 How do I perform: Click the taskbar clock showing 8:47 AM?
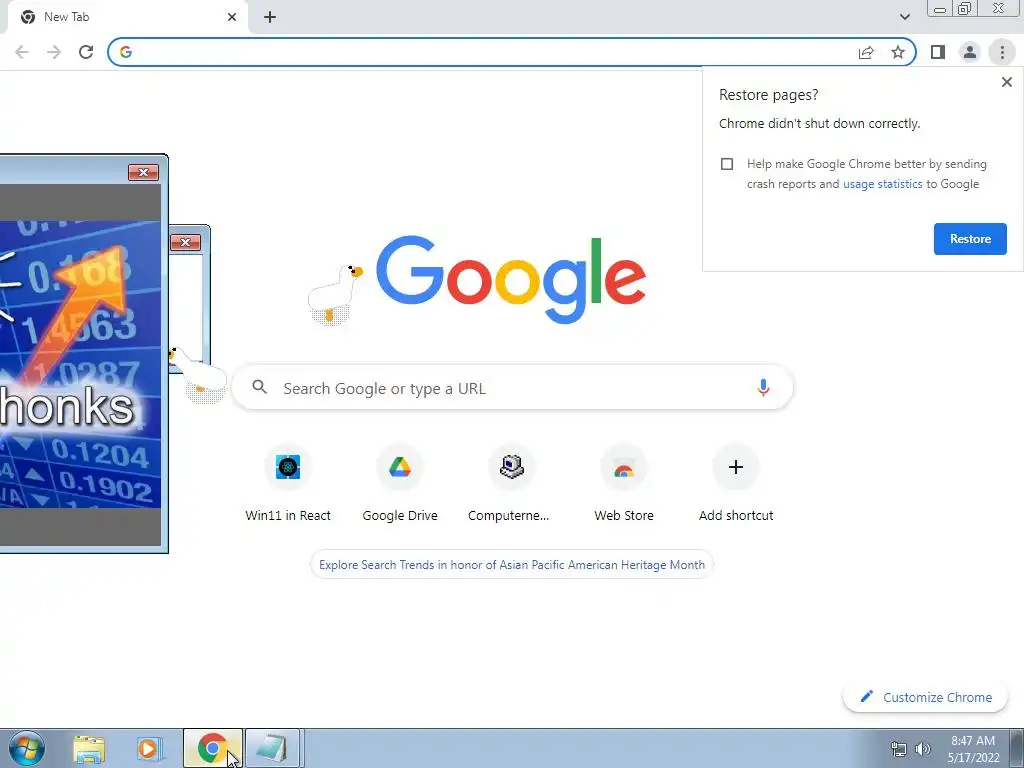973,749
